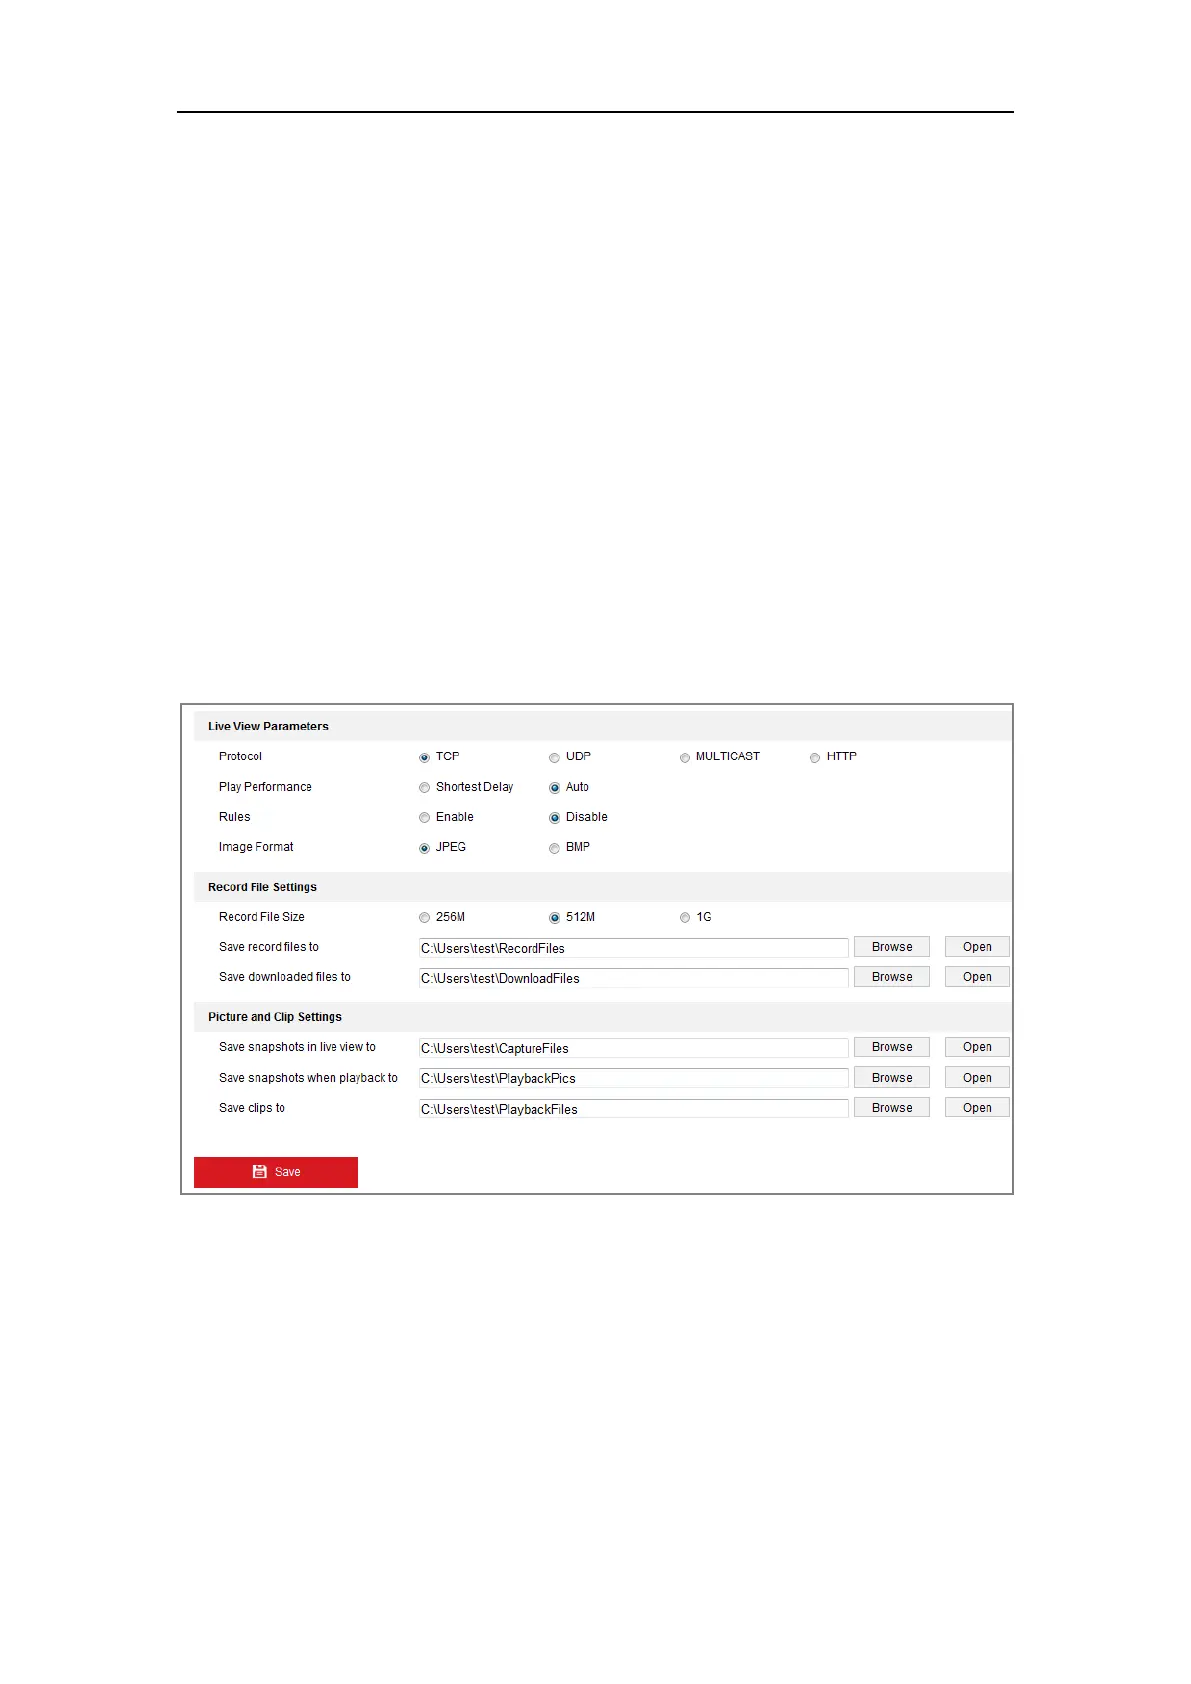This screenshot has width=1191, height=1684.
Task: Select the TCP protocol radio button
Action: (x=424, y=758)
